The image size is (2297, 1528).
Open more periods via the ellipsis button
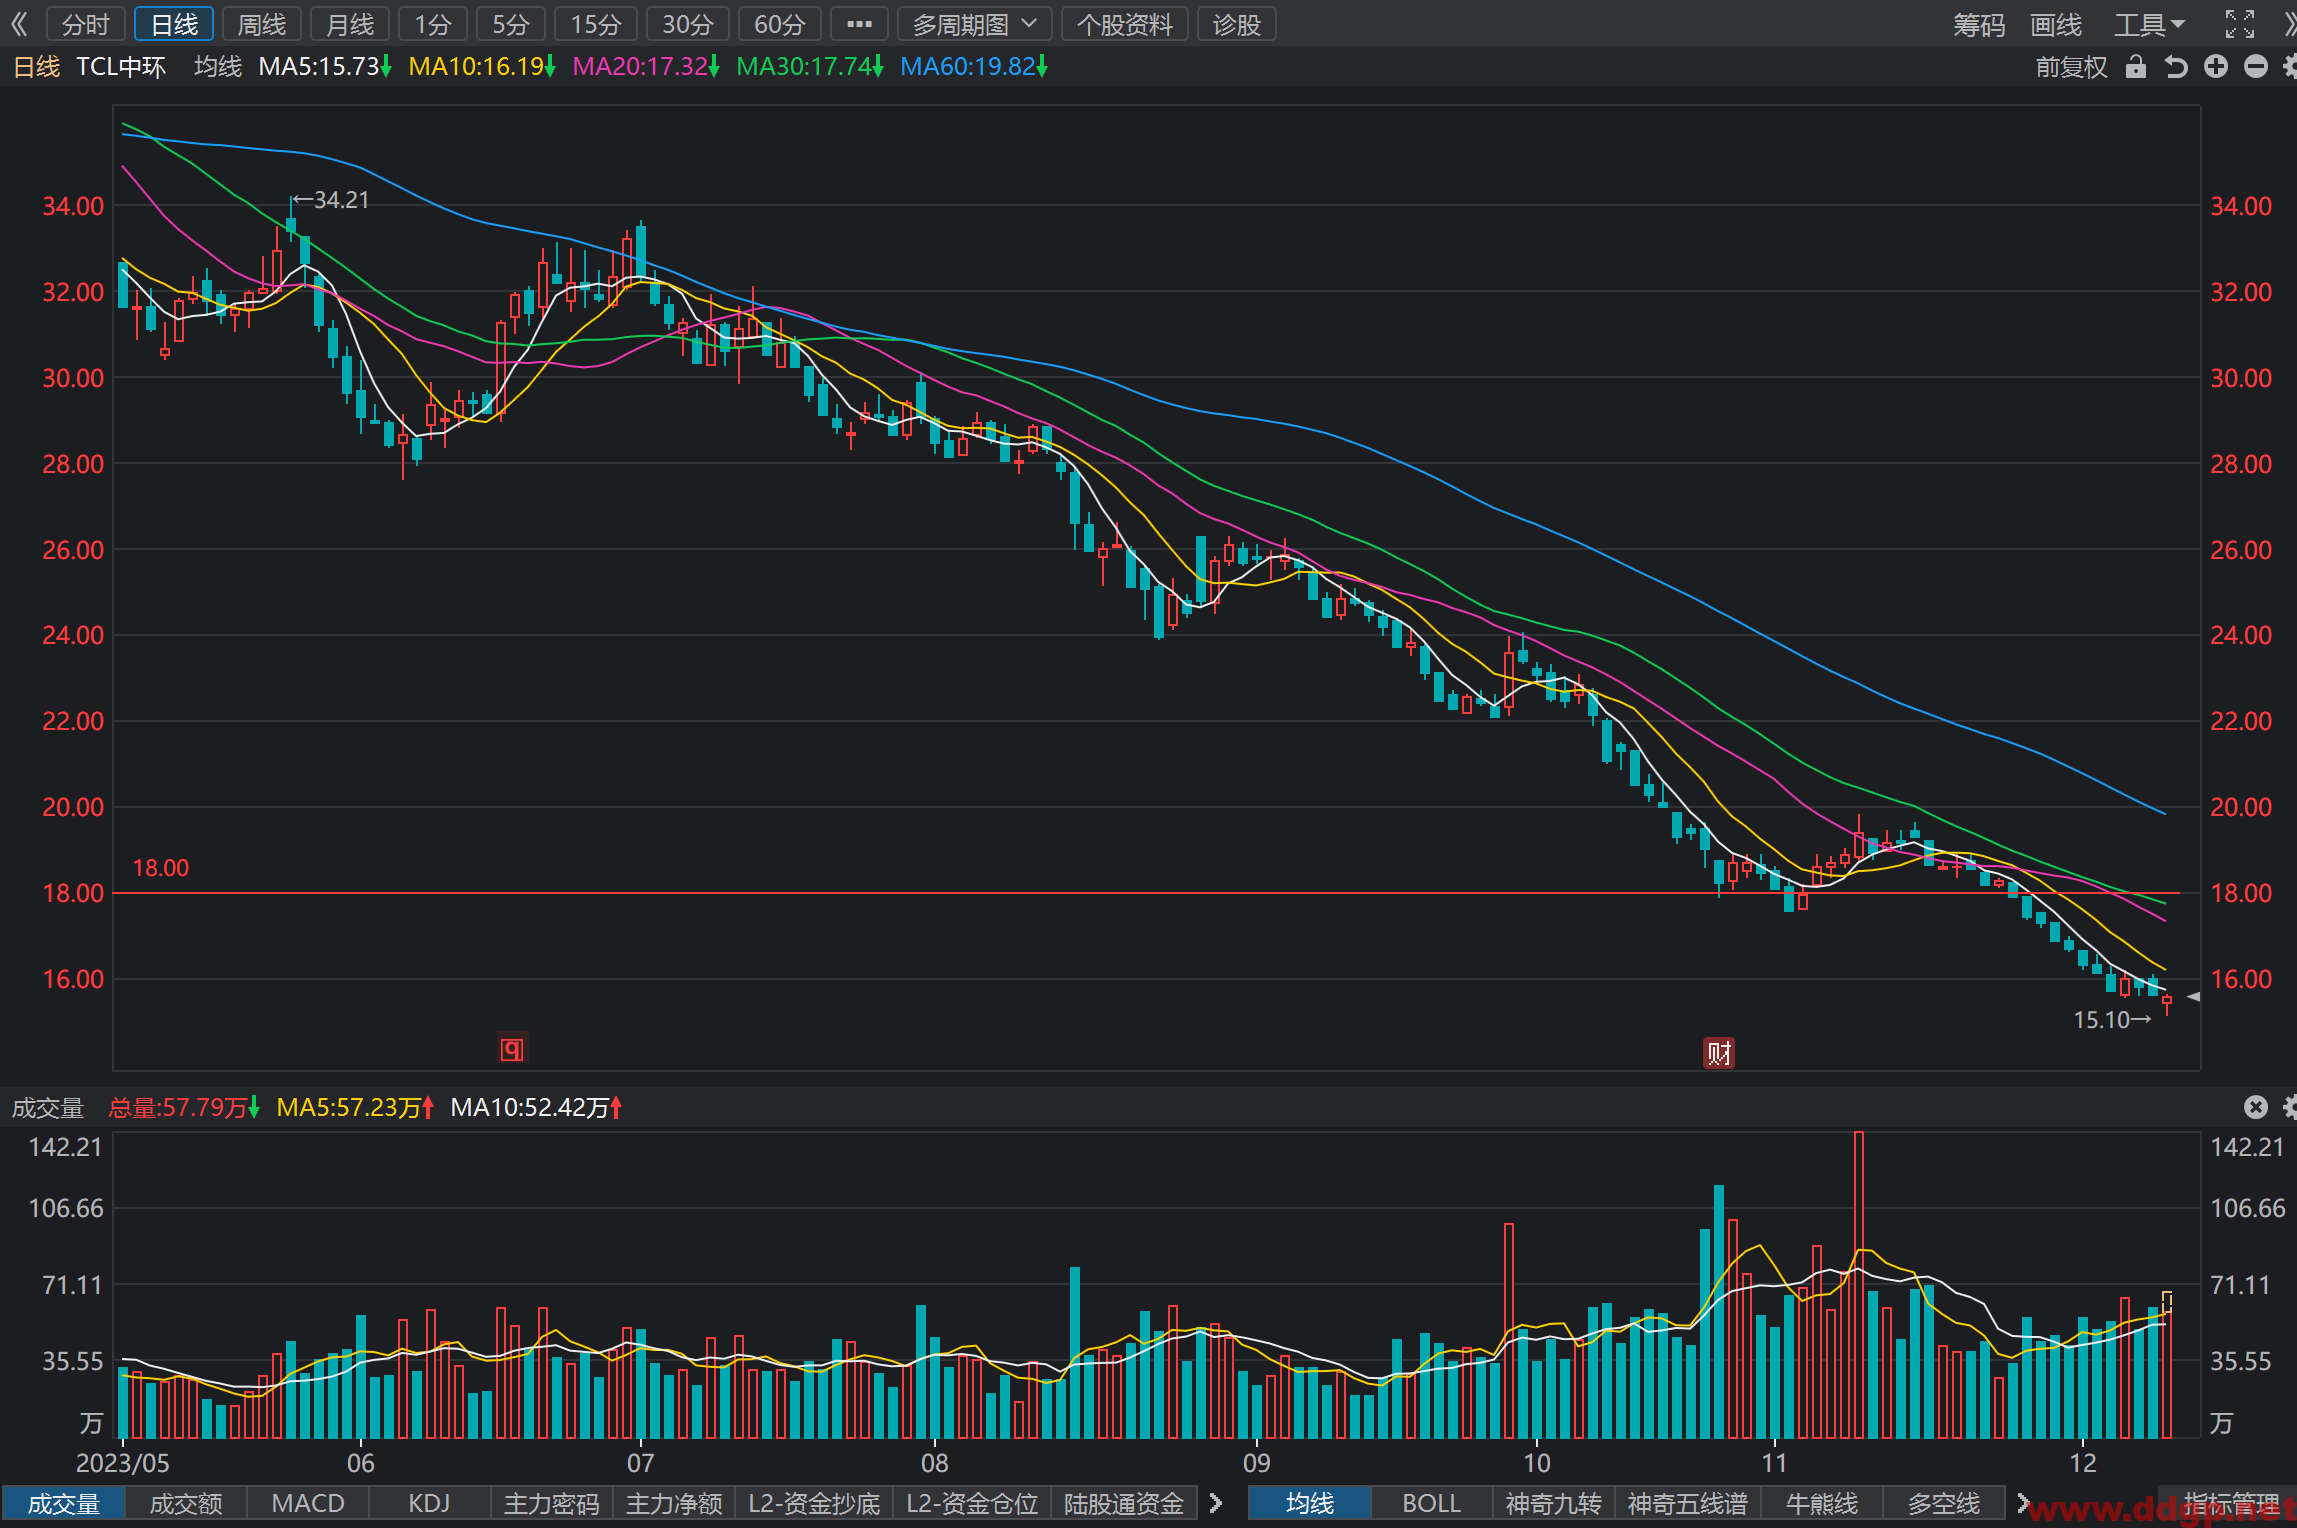tap(859, 24)
